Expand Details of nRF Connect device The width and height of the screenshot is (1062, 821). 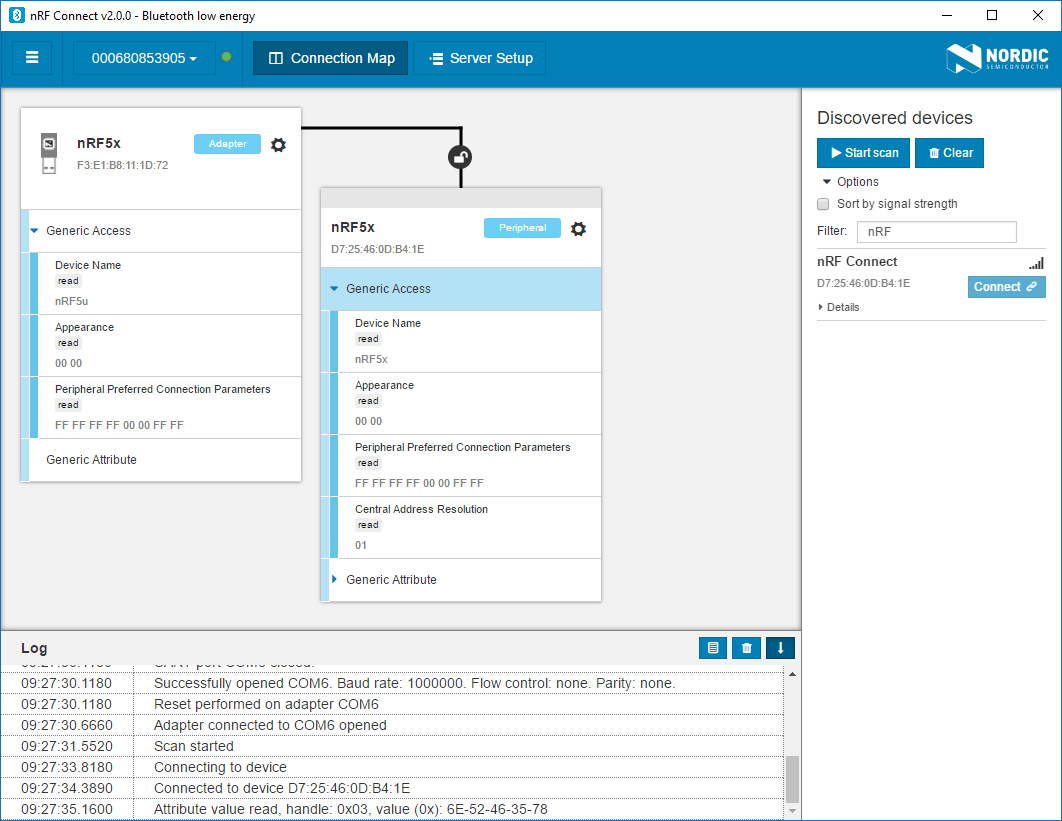pyautogui.click(x=839, y=308)
